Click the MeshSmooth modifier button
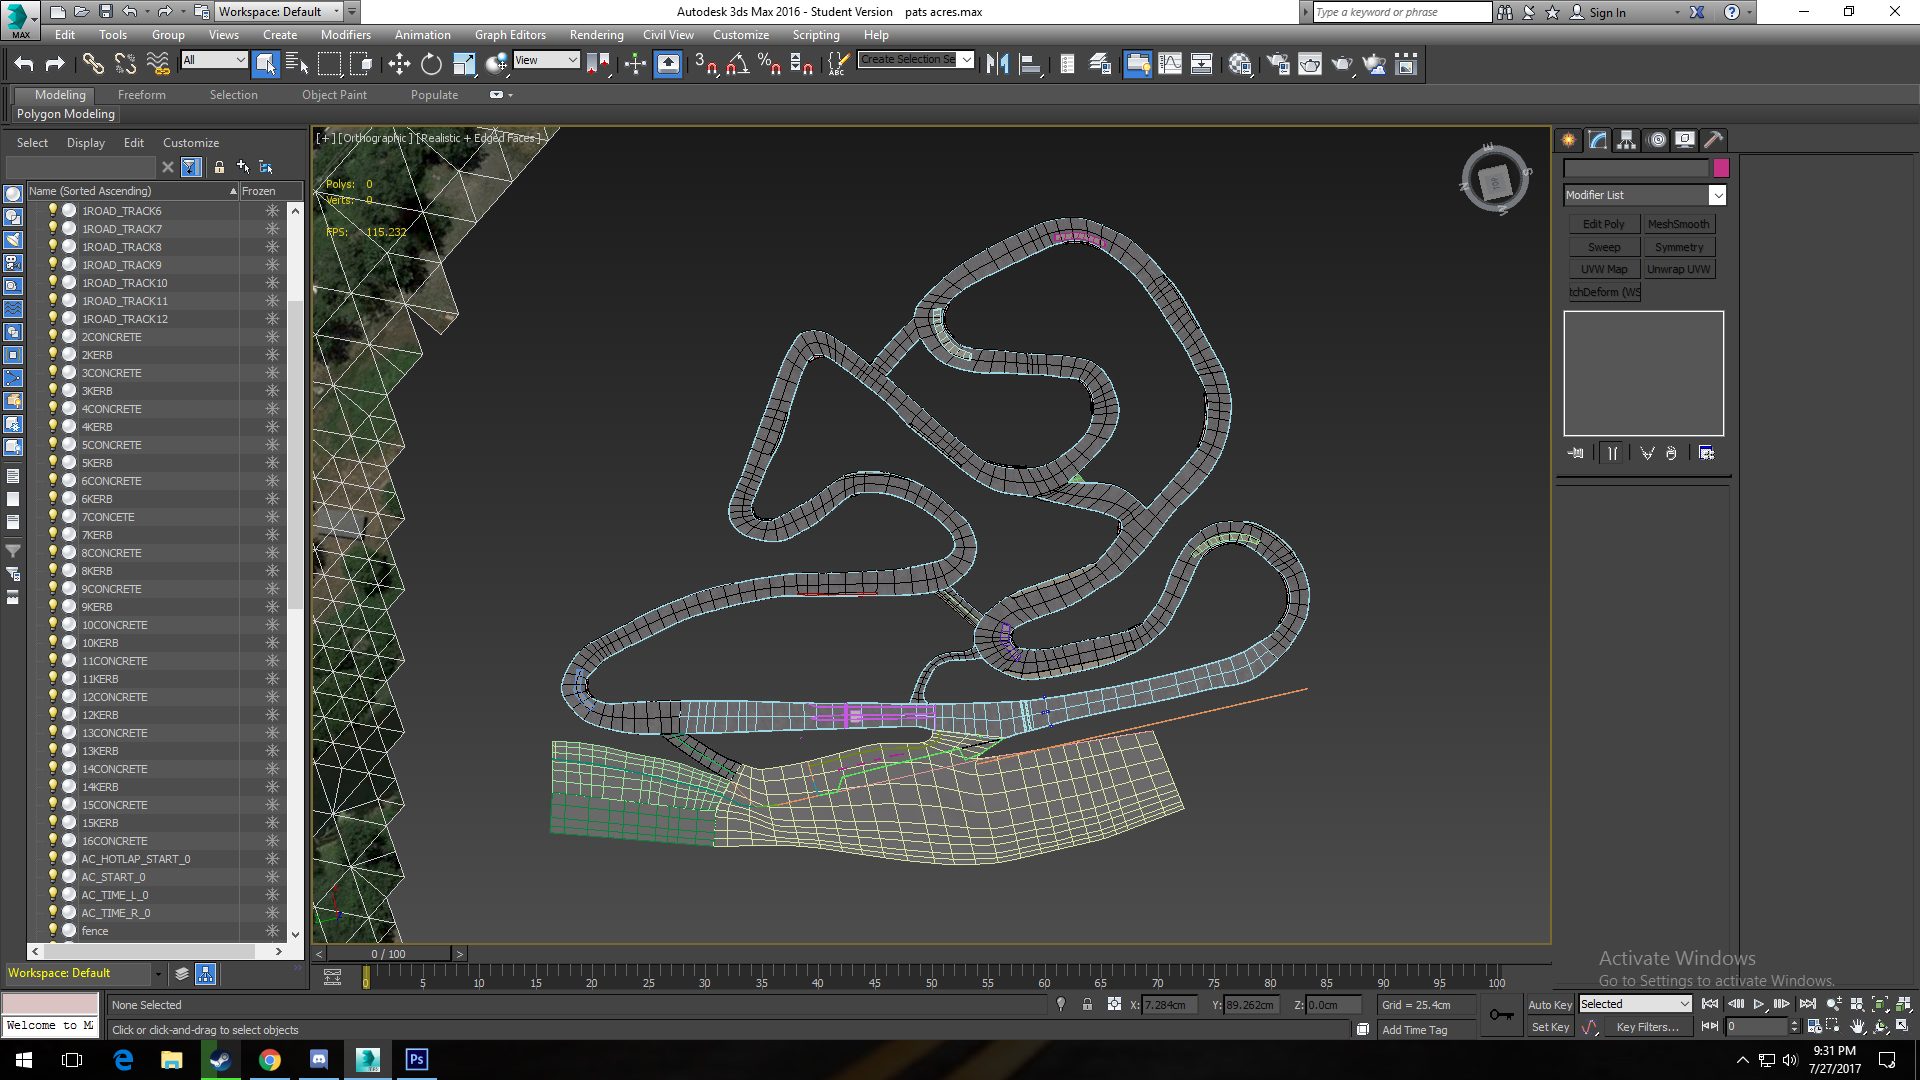The height and width of the screenshot is (1080, 1920). tap(1679, 224)
